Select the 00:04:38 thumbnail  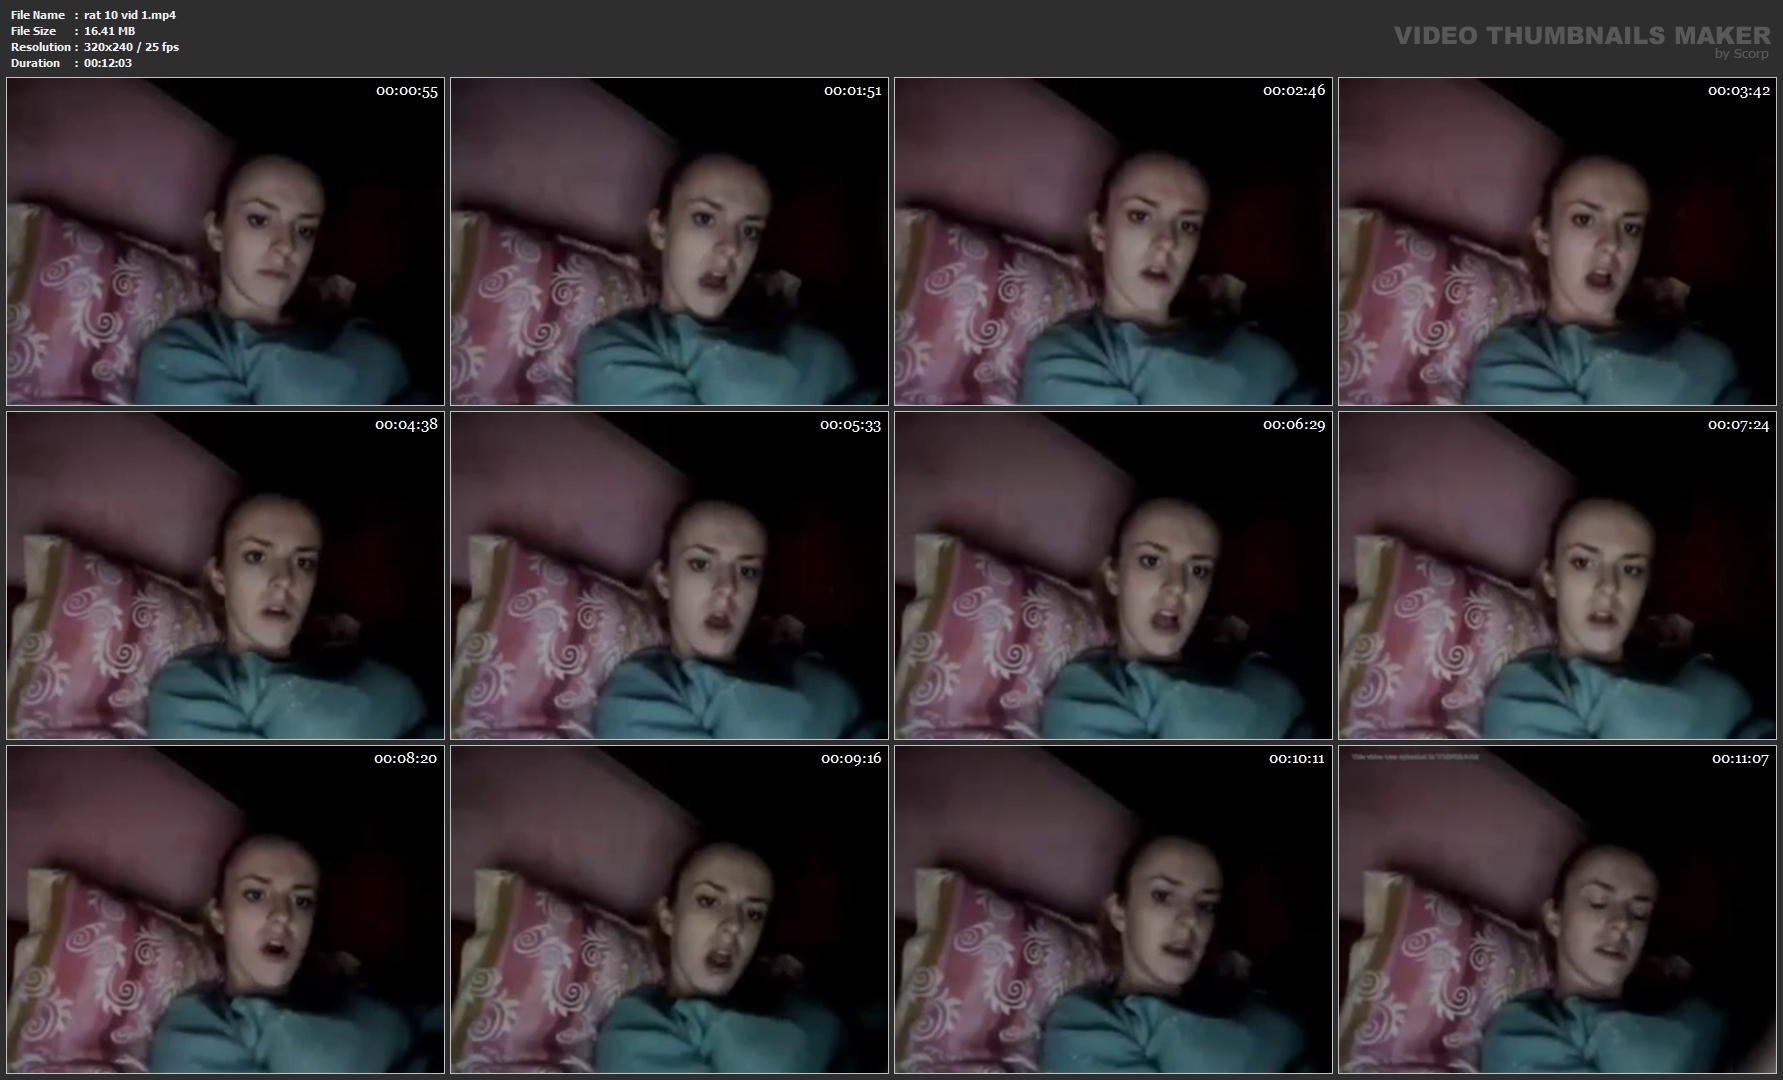click(225, 575)
